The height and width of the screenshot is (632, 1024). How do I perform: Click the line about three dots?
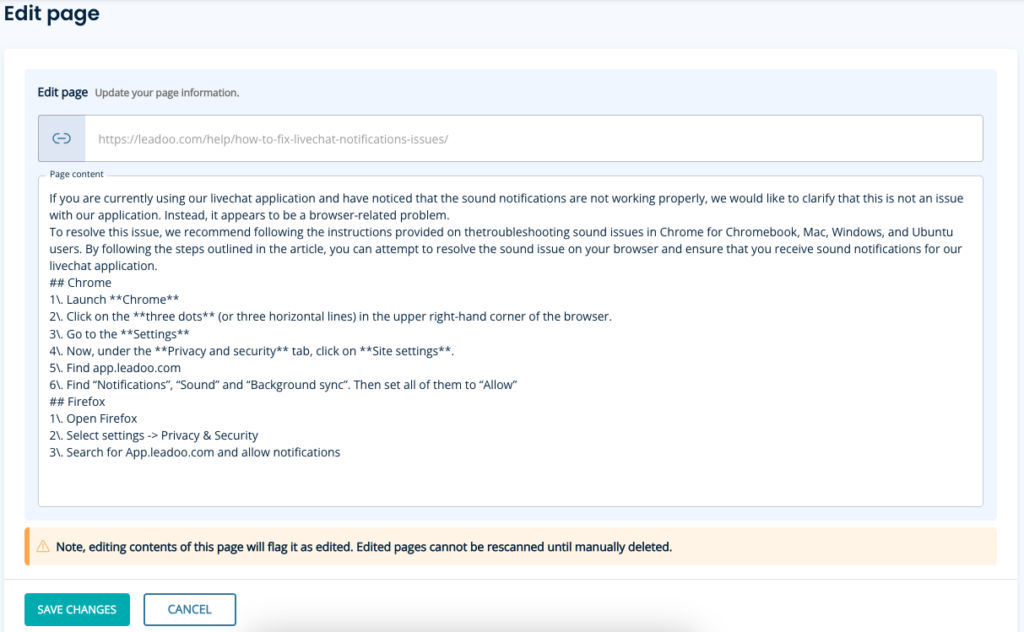tap(330, 317)
